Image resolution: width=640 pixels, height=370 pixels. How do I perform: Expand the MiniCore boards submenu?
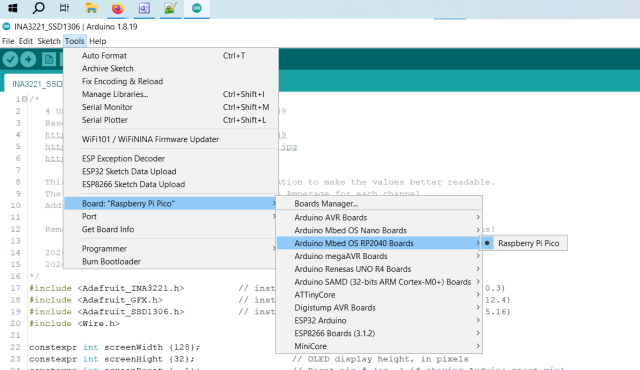click(x=379, y=346)
